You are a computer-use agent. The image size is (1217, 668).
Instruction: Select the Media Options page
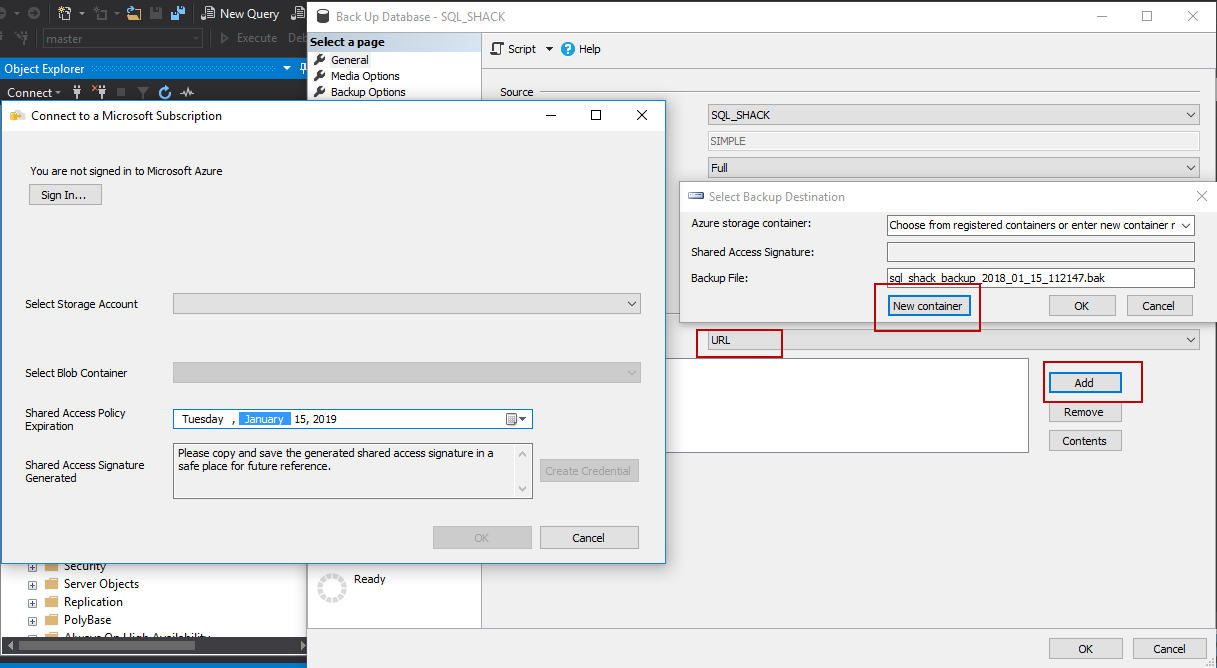(x=365, y=76)
